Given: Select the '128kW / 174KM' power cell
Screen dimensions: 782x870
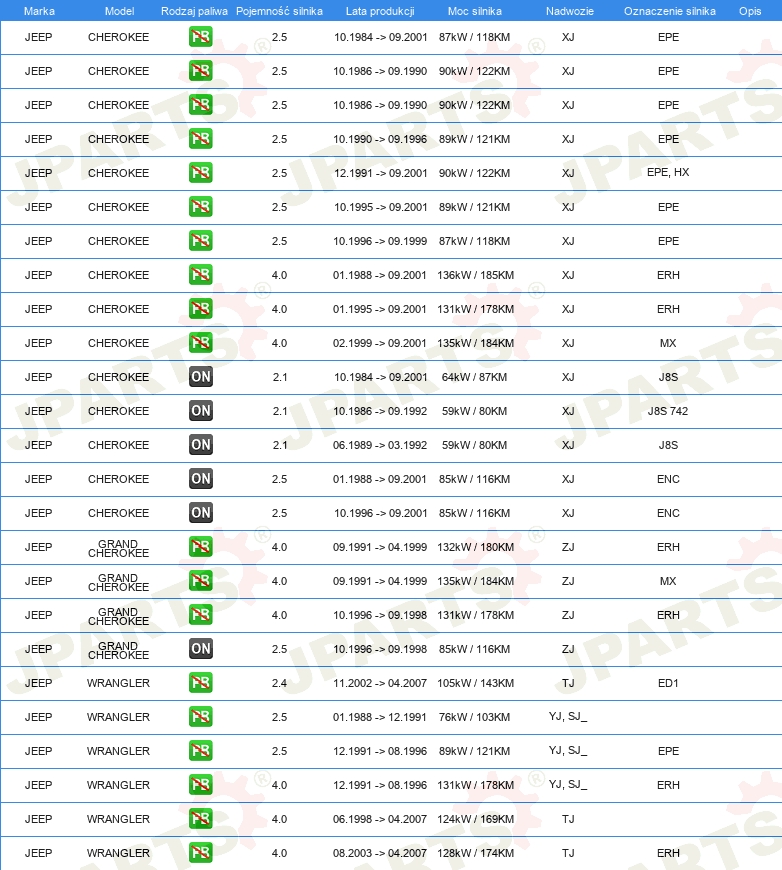Looking at the screenshot, I should point(476,853).
